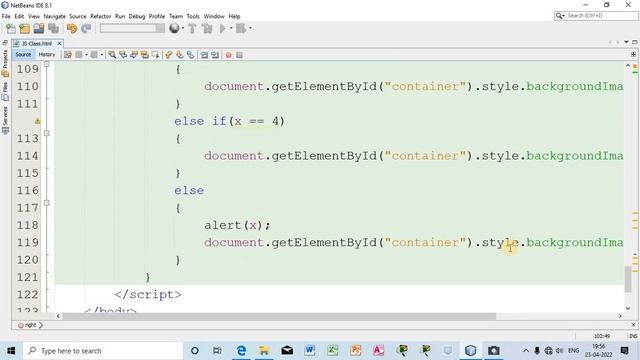The height and width of the screenshot is (360, 640).
Task: Toggle Rectangular Selection icon
Action: point(155,55)
